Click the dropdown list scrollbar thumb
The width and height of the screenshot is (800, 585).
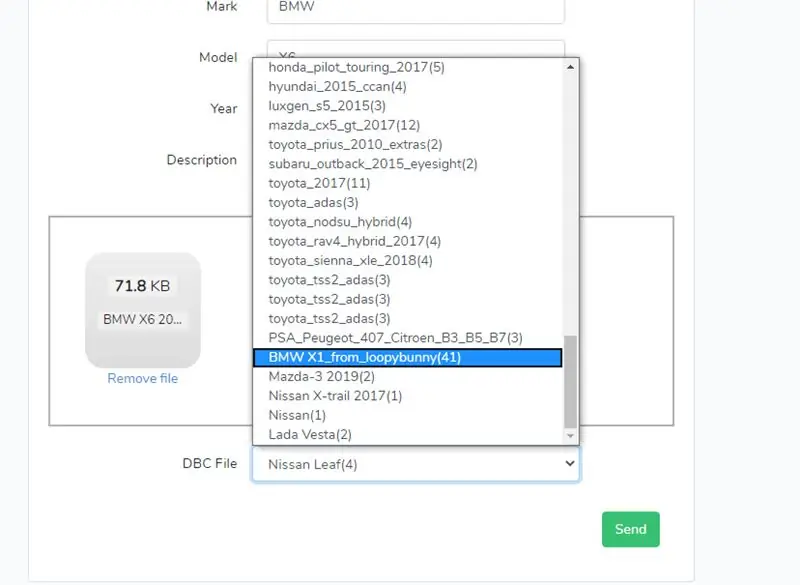570,381
